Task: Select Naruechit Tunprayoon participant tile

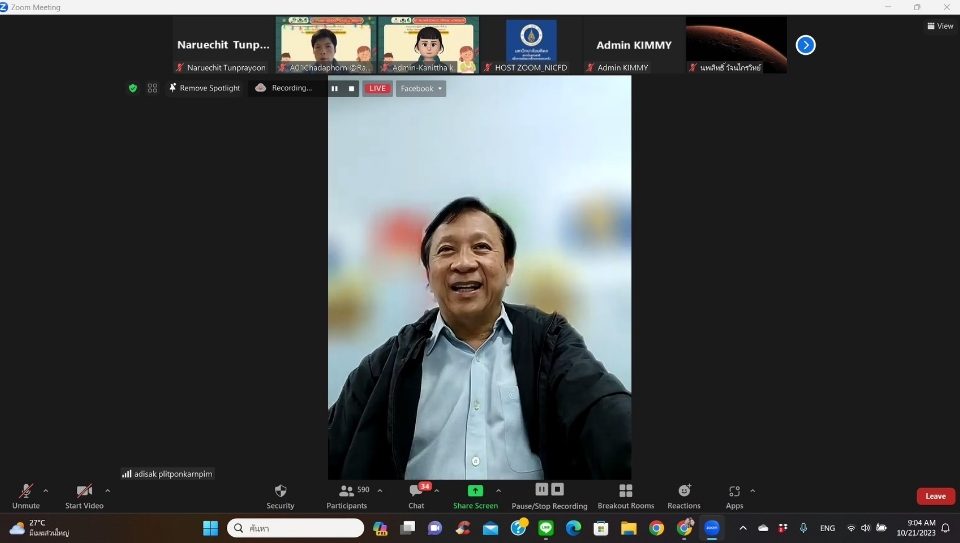Action: point(223,45)
